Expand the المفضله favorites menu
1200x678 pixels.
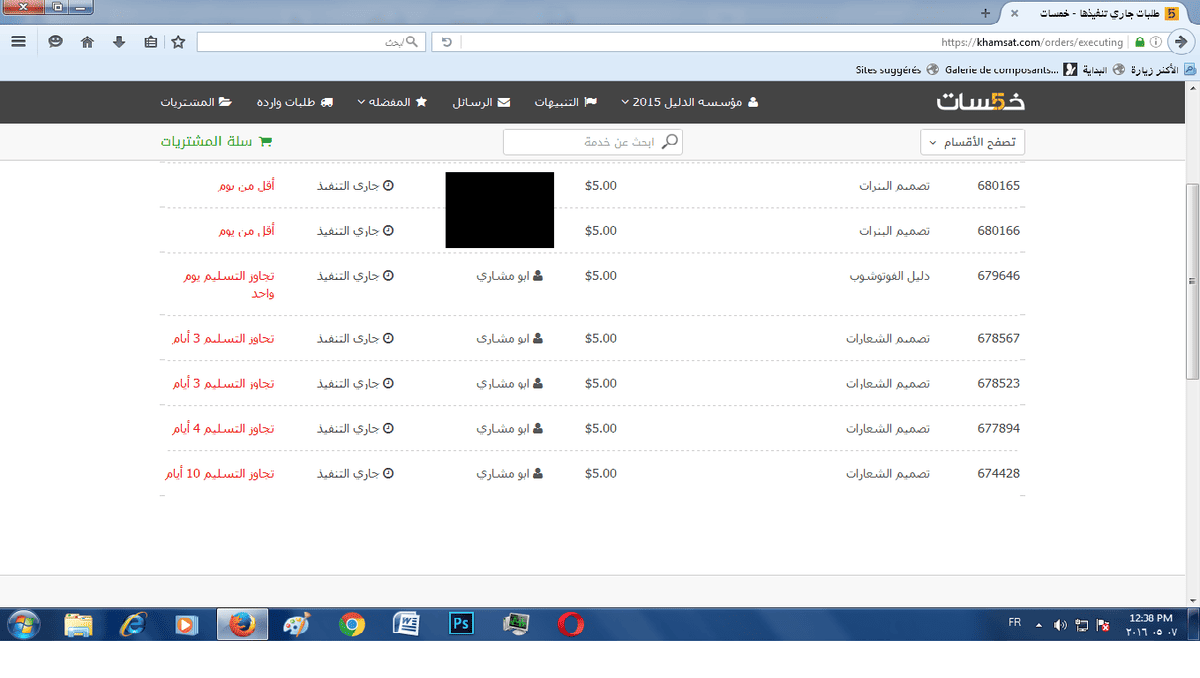392,102
